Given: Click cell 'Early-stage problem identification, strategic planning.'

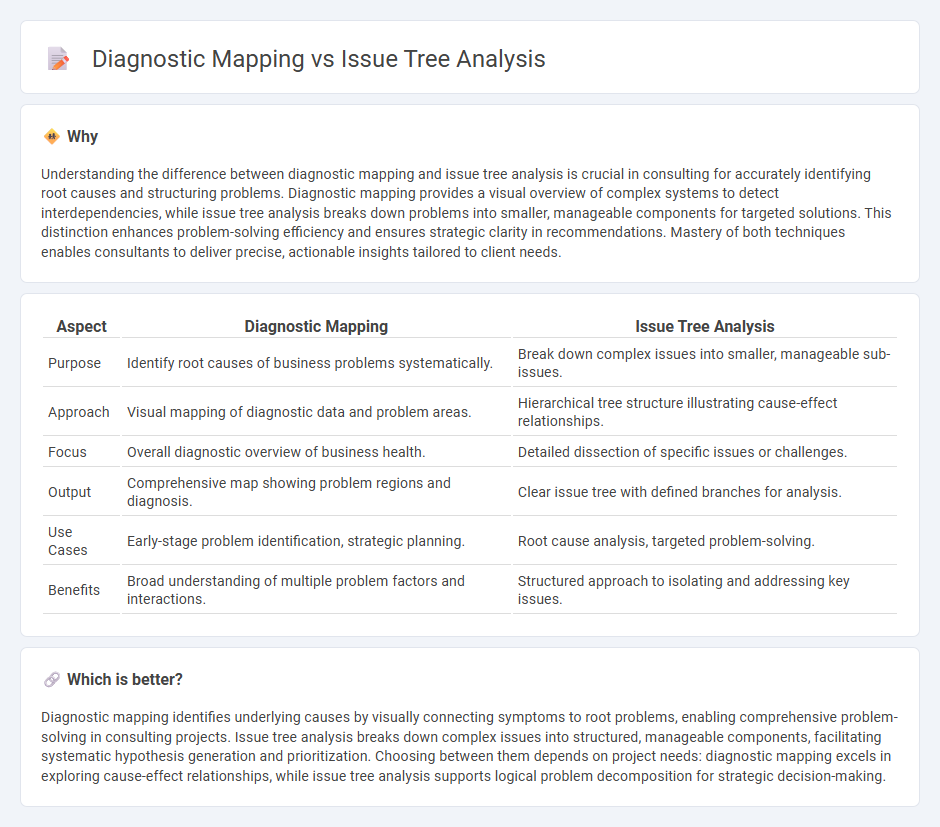Looking at the screenshot, I should (316, 541).
